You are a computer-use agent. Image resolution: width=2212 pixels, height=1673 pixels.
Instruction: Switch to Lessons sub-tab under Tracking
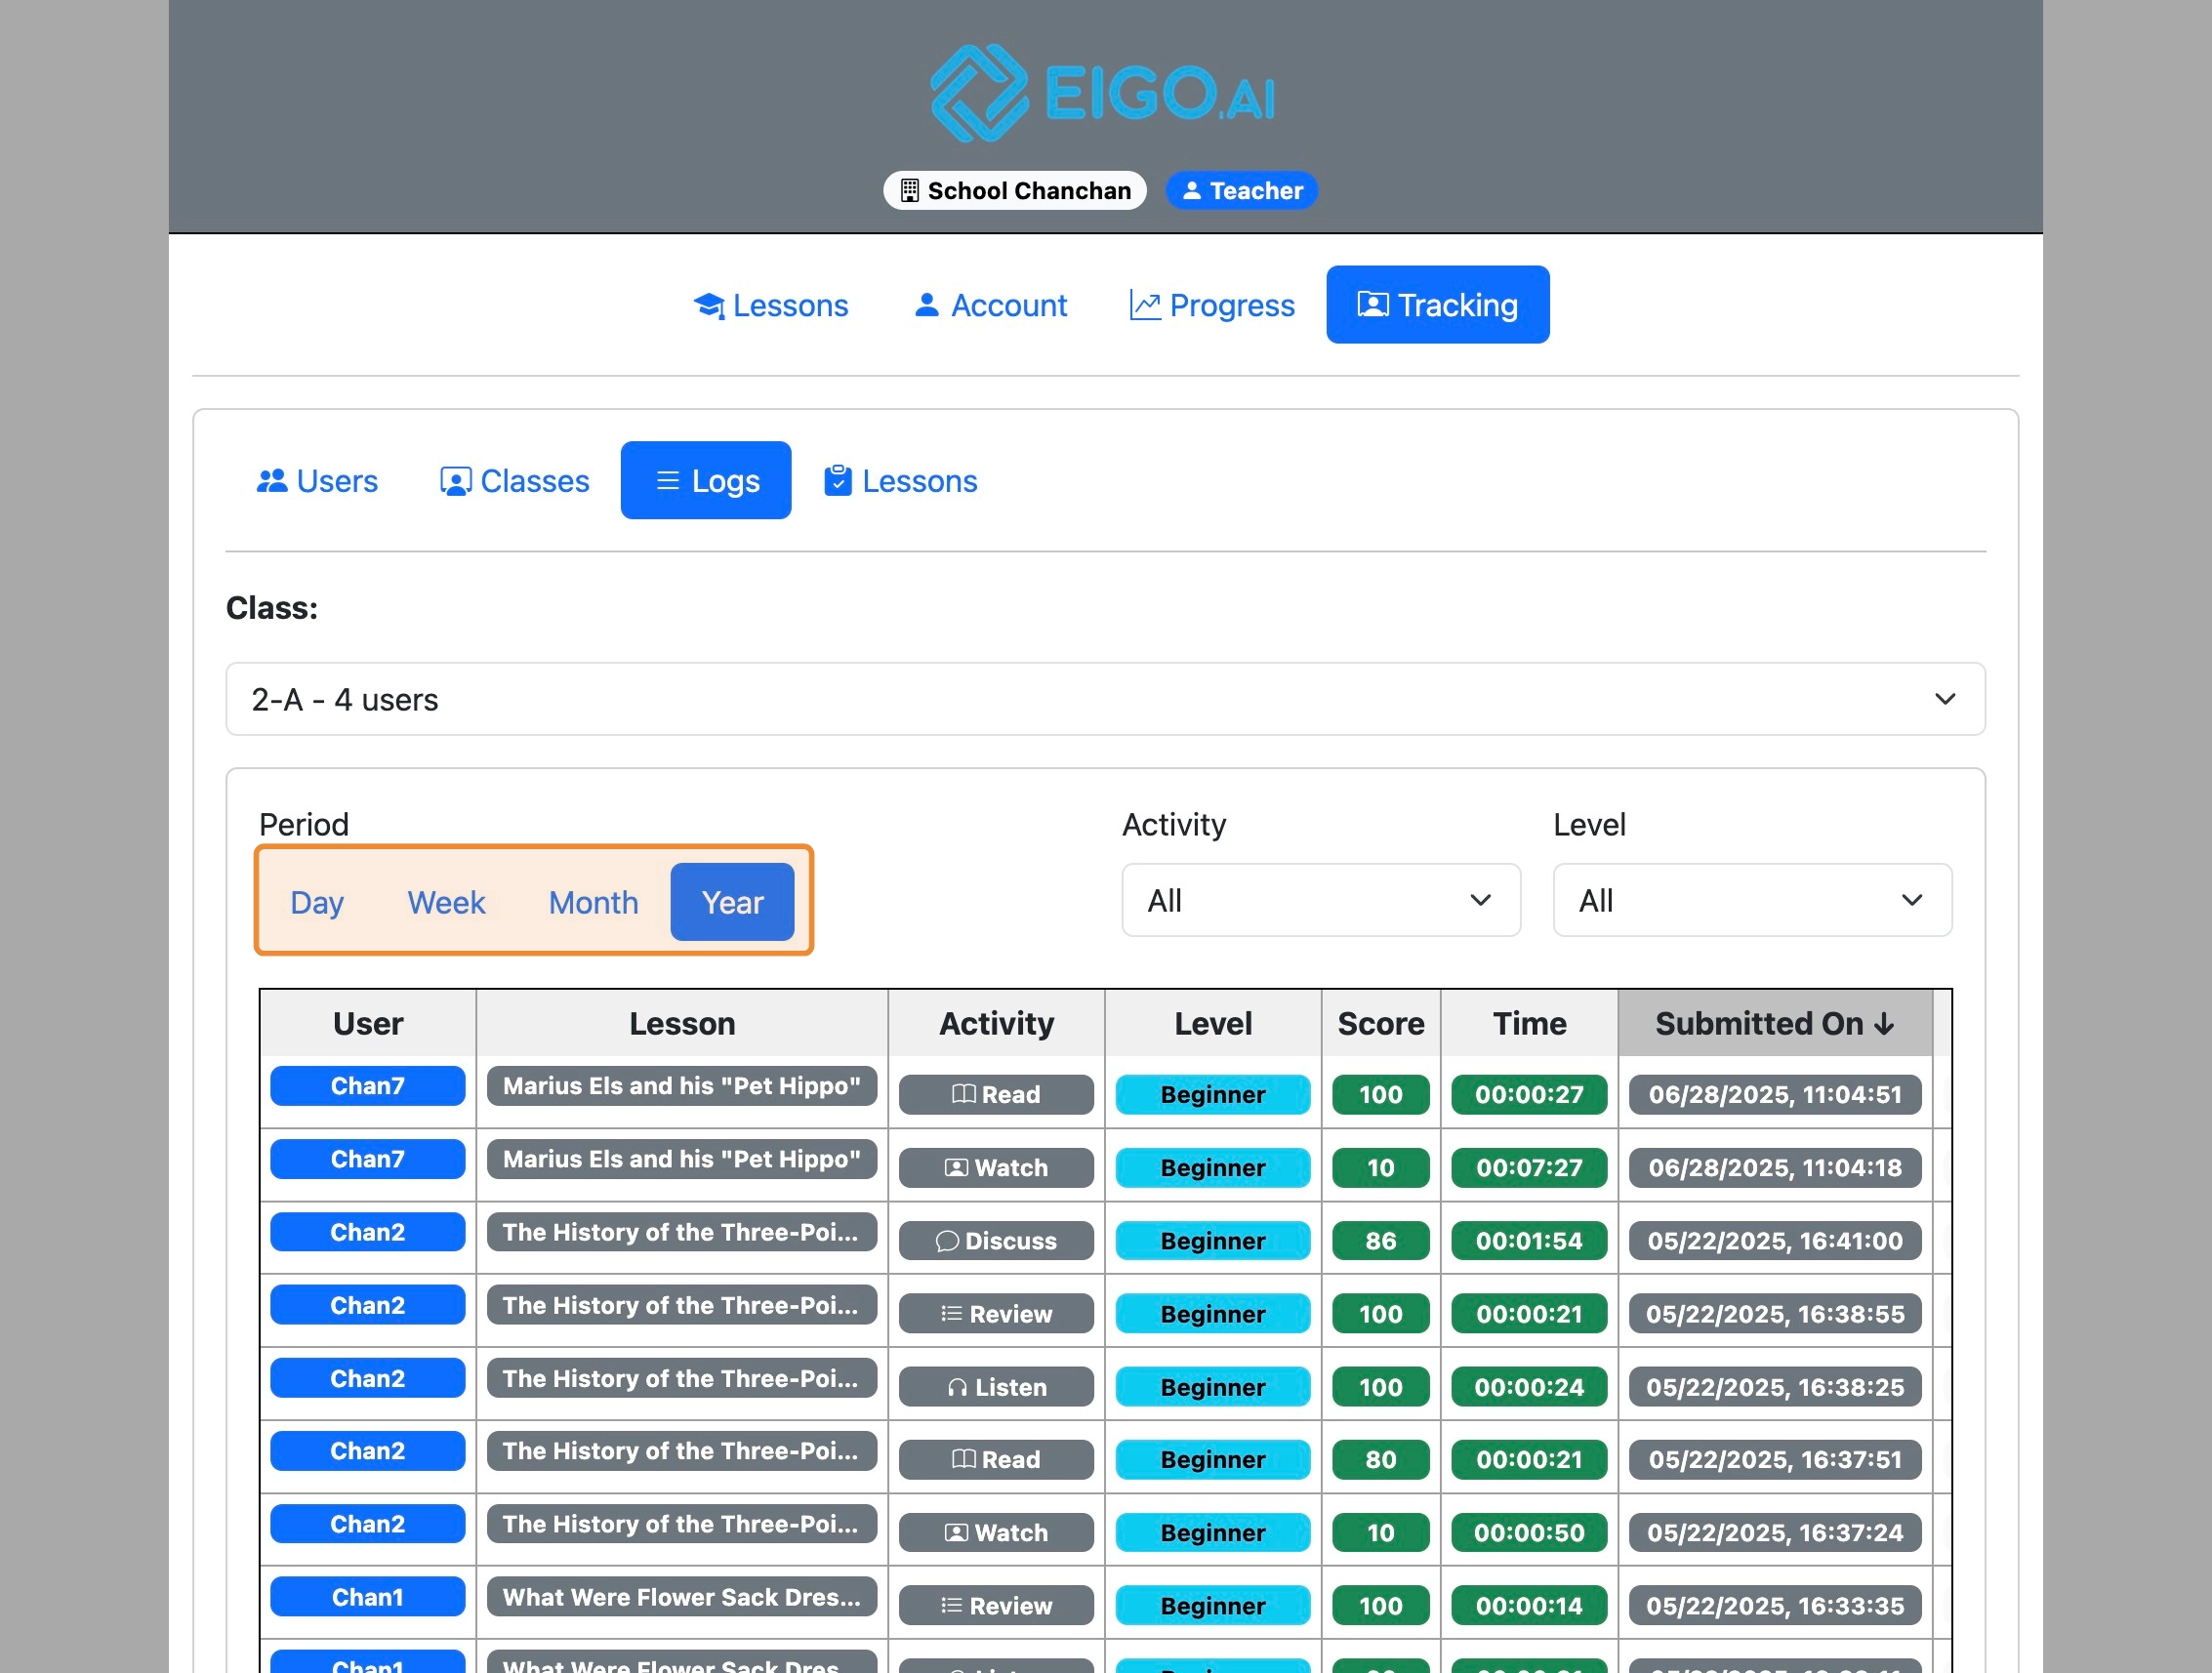(x=901, y=481)
